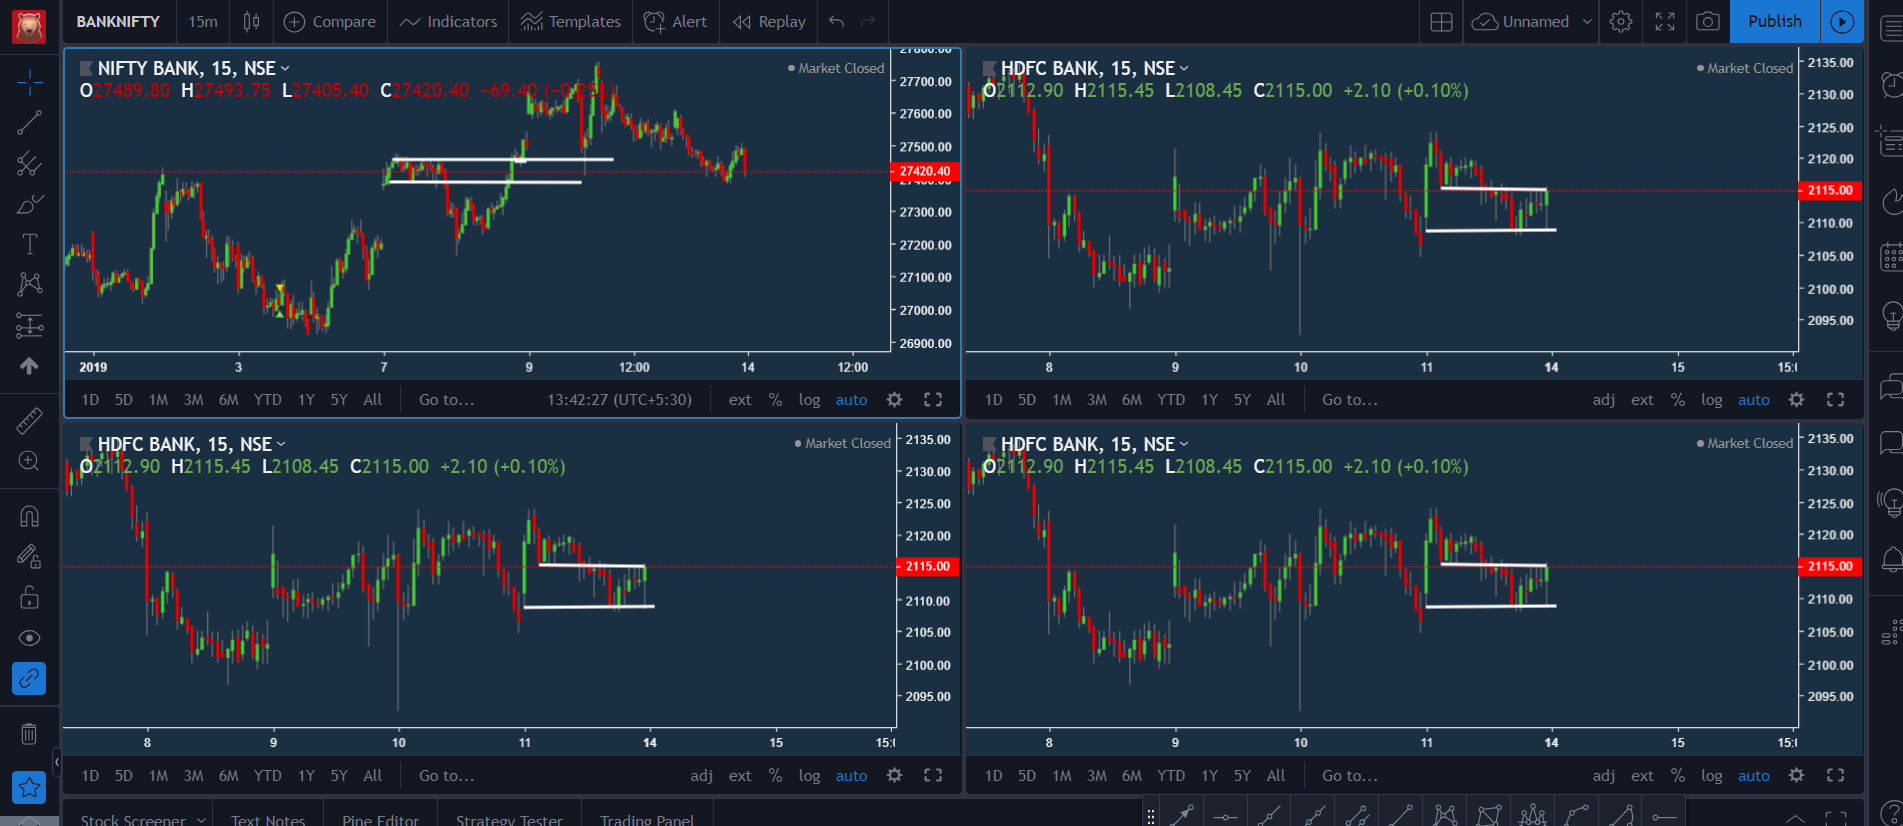Open the Trading Panel tab
1903x826 pixels.
coord(646,819)
